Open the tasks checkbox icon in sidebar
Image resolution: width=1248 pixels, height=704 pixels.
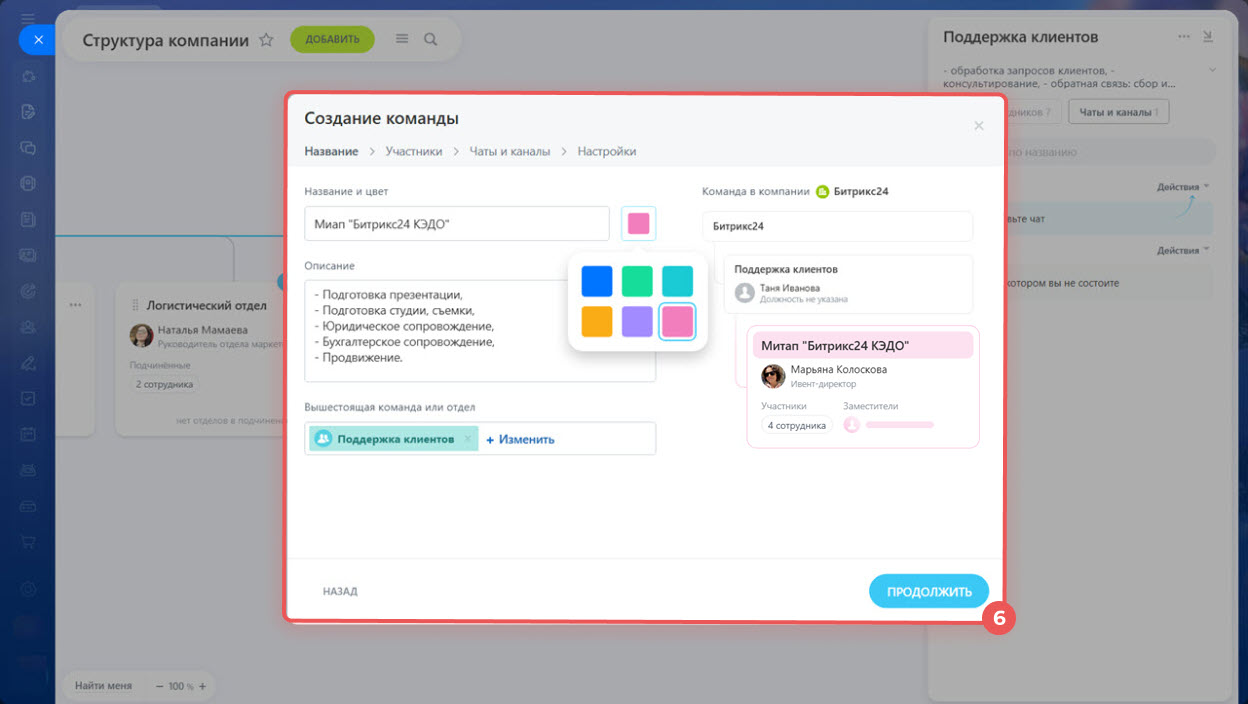[x=28, y=398]
